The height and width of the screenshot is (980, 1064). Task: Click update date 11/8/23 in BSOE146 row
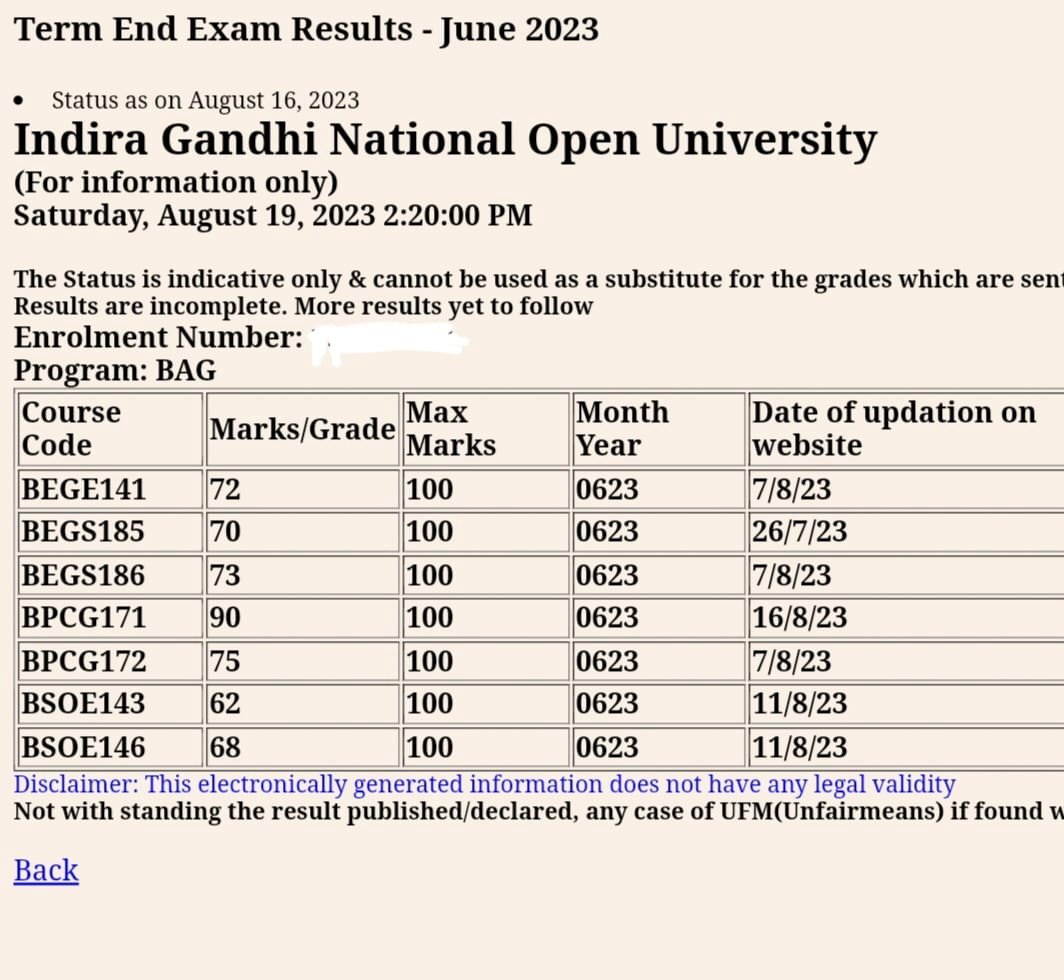pyautogui.click(x=799, y=747)
